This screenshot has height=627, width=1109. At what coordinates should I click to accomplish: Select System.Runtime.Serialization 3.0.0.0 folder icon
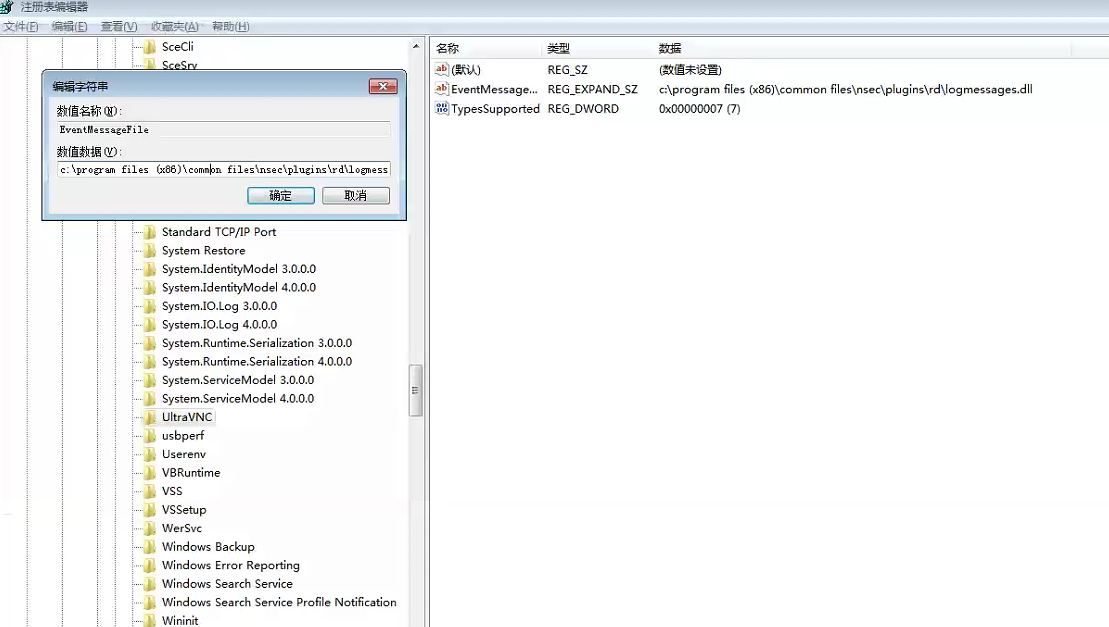point(150,343)
